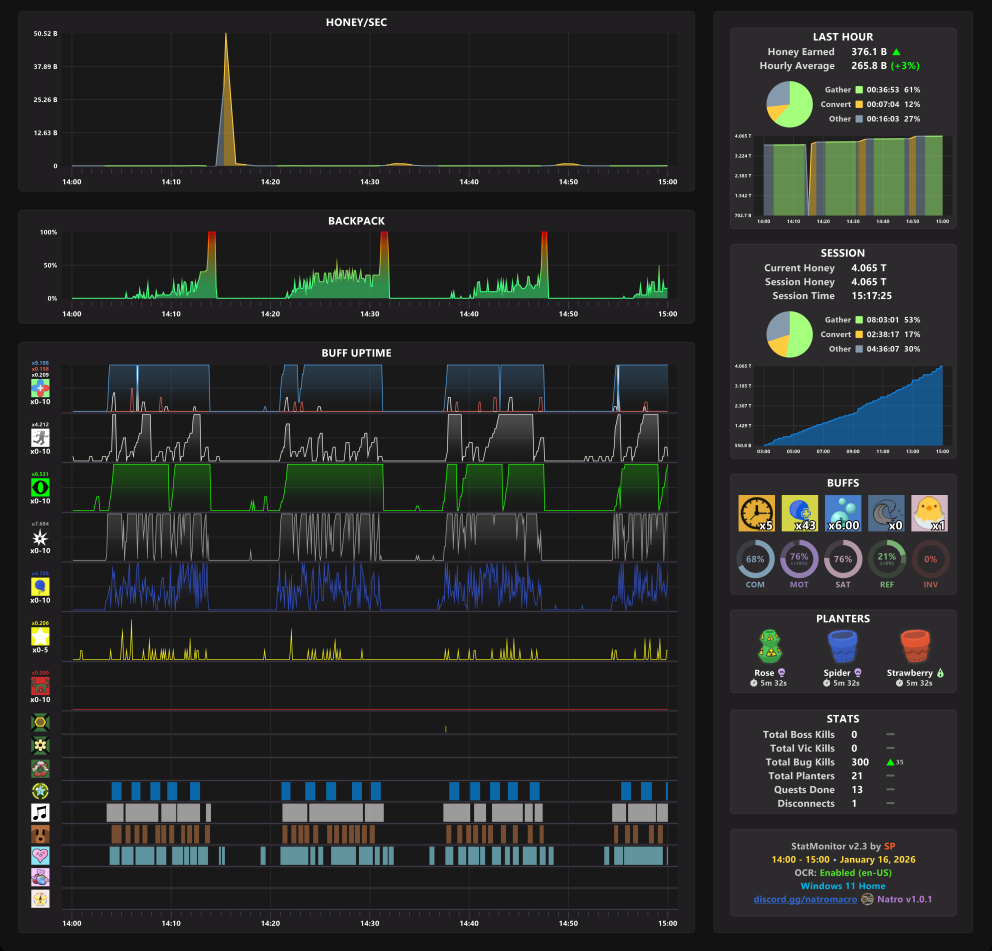
Task: Click the Haste running-figure buff icon
Action: pos(40,438)
